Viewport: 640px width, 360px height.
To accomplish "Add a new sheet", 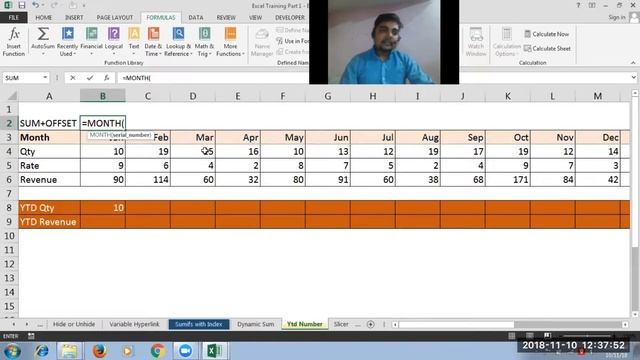I will point(371,324).
